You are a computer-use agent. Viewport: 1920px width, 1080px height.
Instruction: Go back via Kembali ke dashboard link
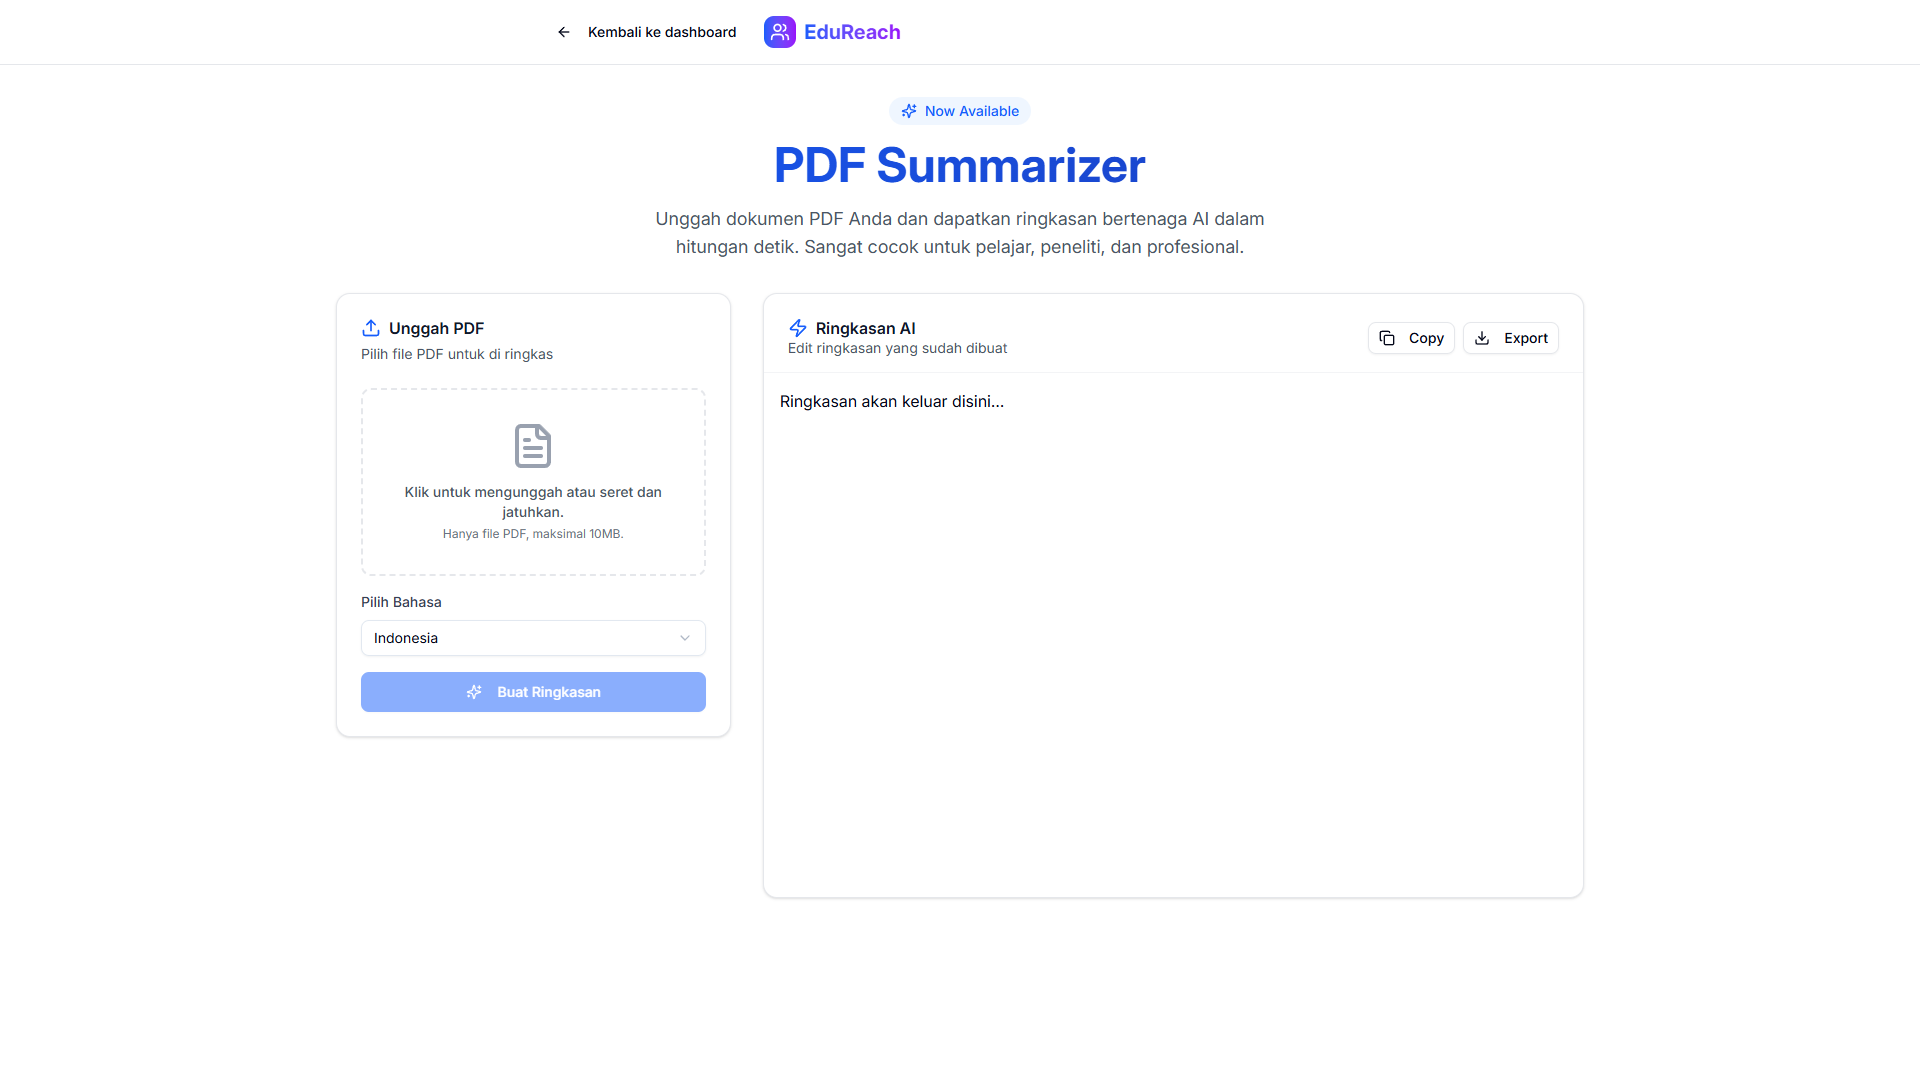click(661, 32)
